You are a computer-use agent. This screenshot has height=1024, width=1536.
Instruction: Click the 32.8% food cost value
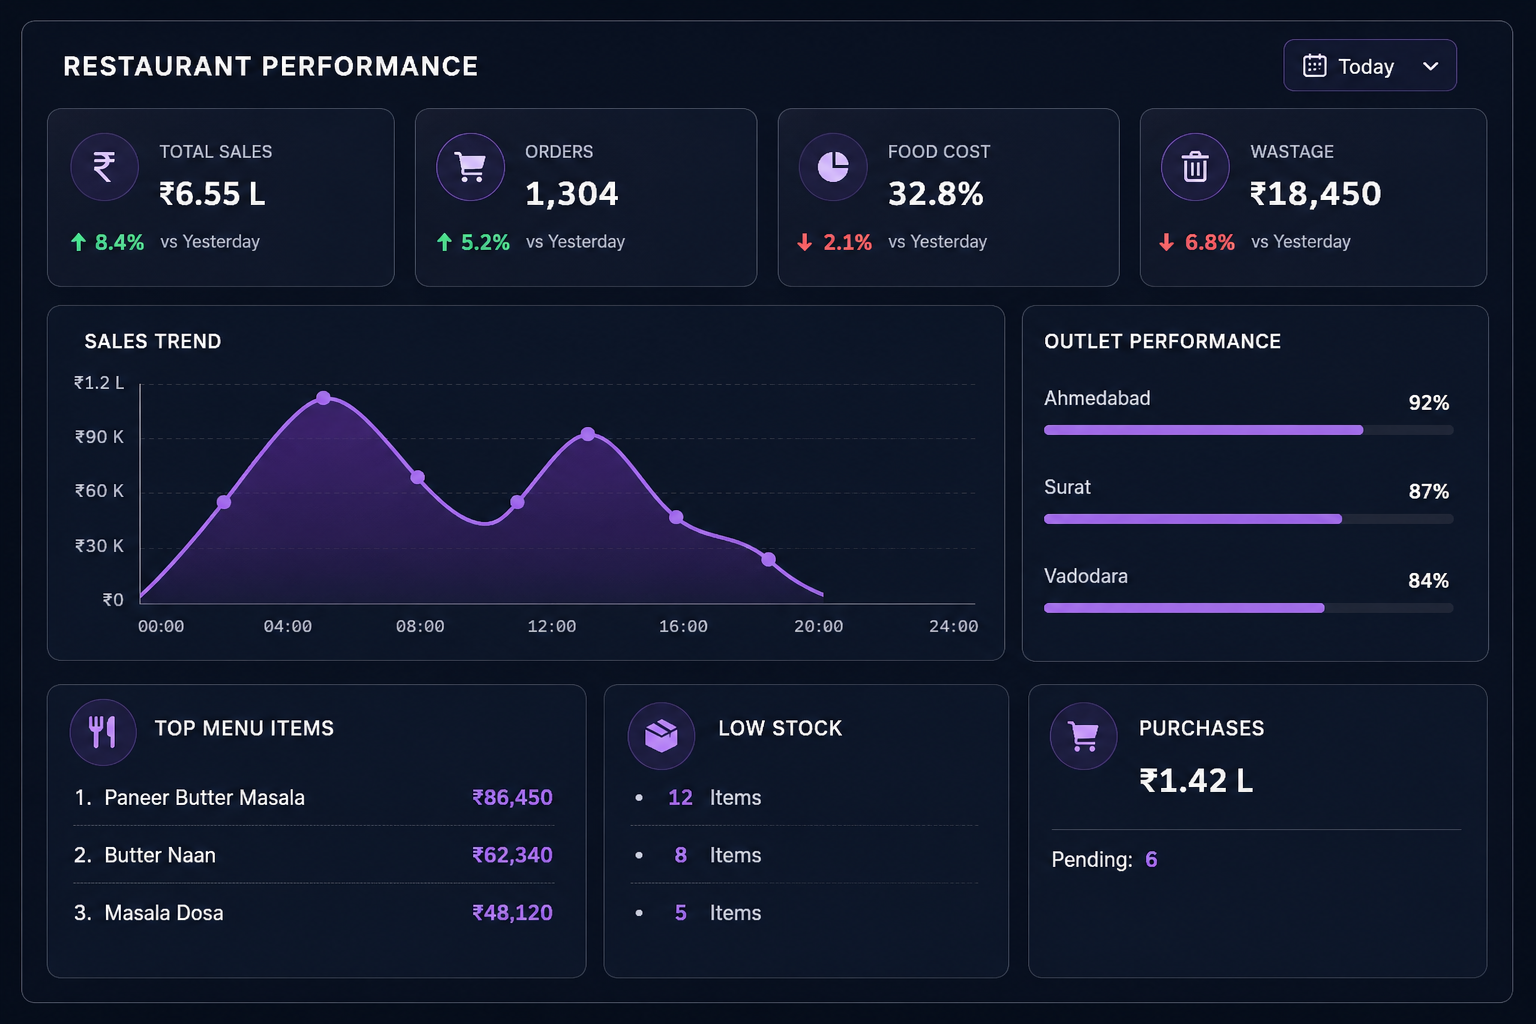(x=936, y=194)
